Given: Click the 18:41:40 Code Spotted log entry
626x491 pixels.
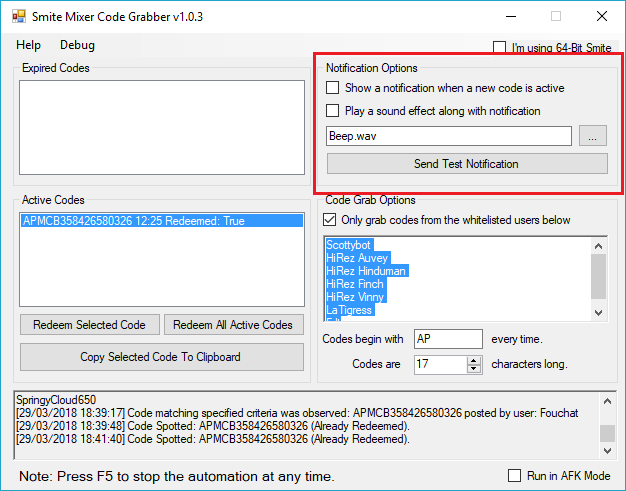Looking at the screenshot, I should point(213,439).
